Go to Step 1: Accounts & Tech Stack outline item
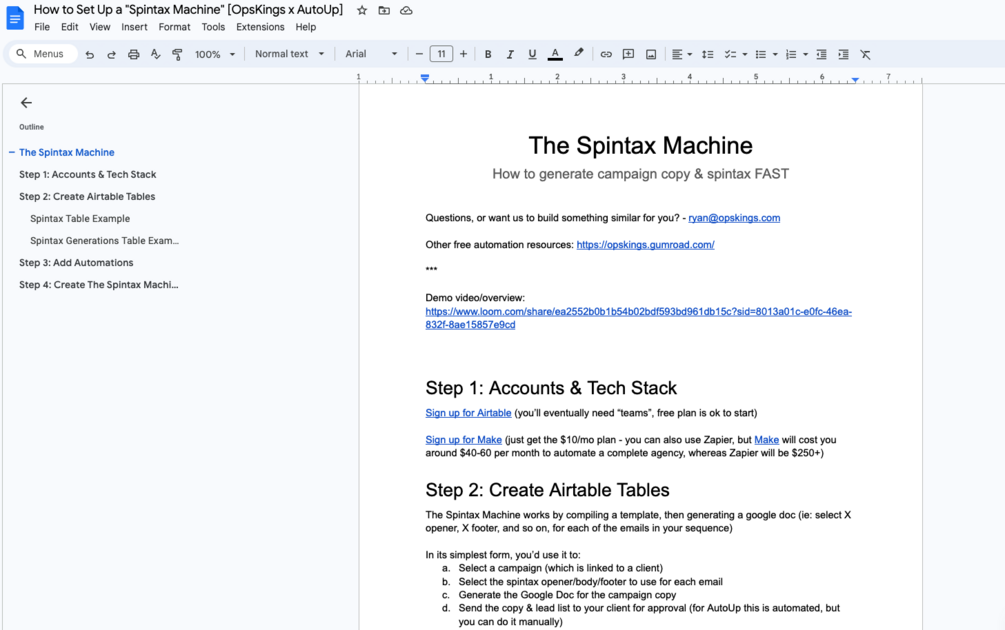1005x630 pixels. pos(88,174)
